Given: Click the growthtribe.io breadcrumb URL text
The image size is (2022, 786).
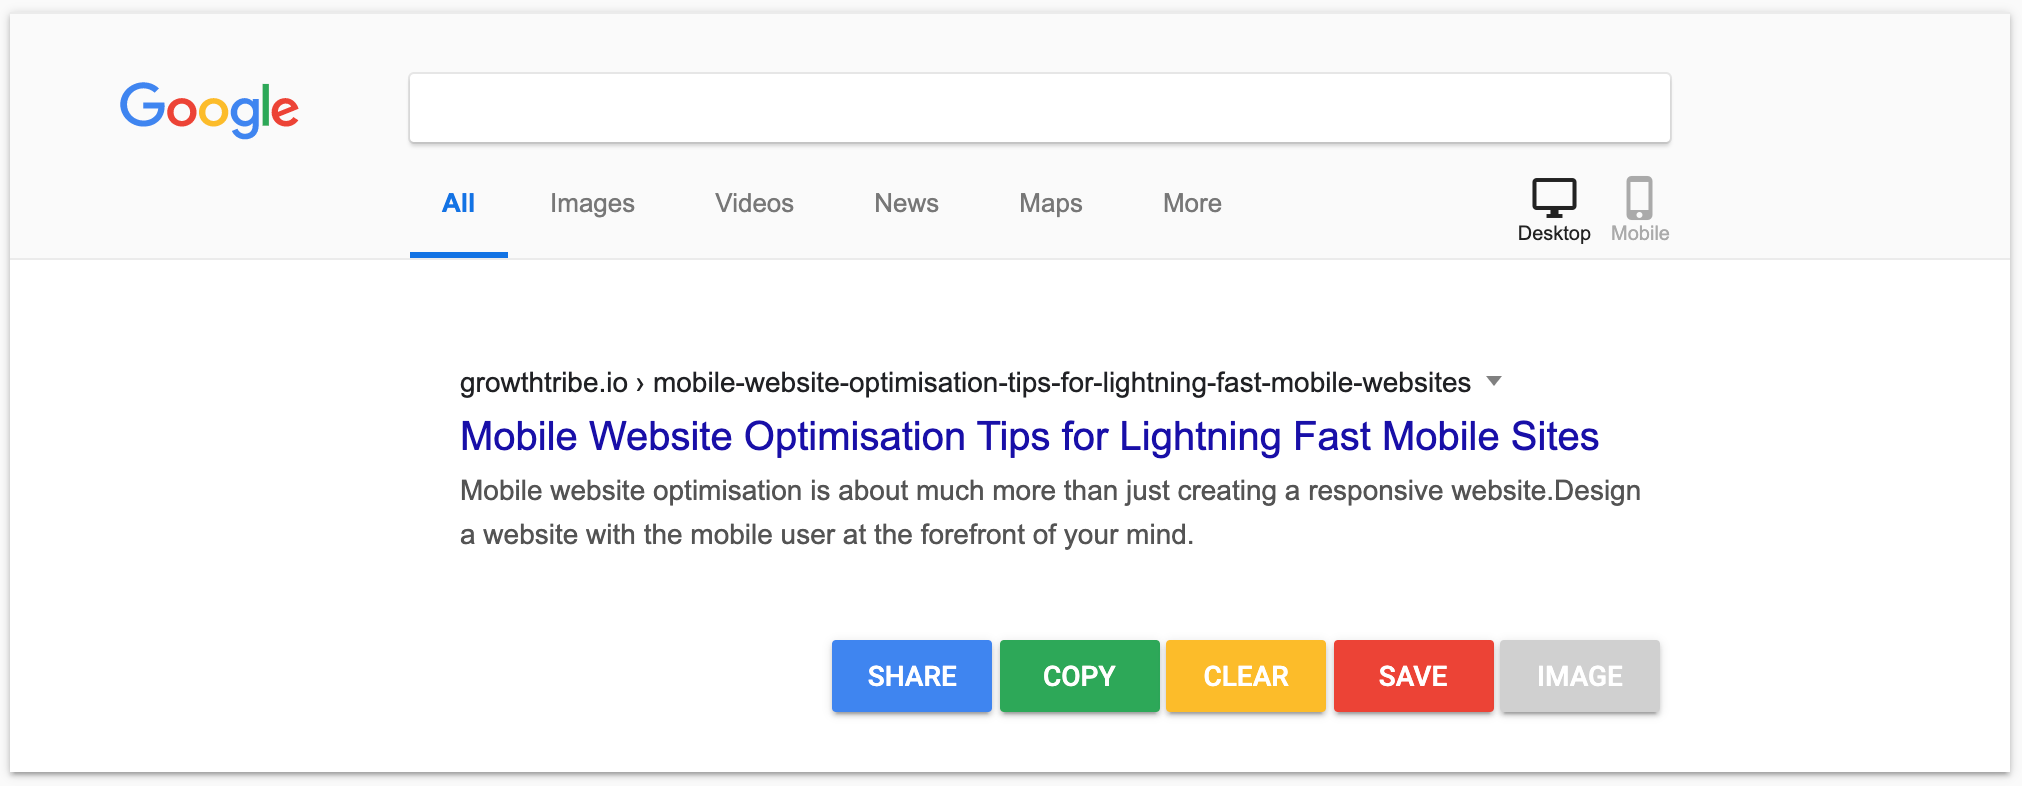Looking at the screenshot, I should [x=965, y=382].
